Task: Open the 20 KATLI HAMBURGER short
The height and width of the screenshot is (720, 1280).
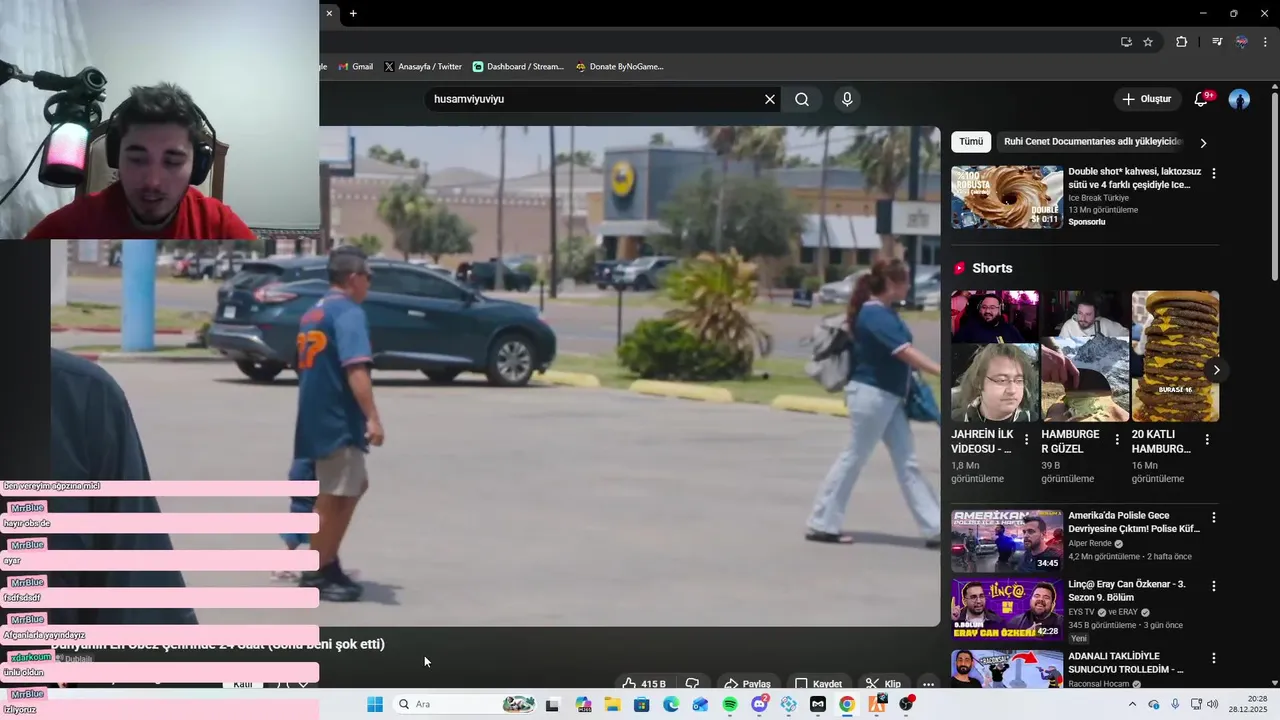Action: tap(1175, 356)
